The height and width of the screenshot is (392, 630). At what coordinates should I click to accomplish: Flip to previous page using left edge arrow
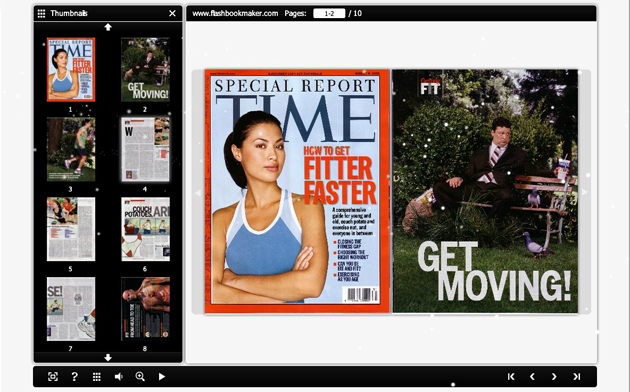click(x=198, y=193)
